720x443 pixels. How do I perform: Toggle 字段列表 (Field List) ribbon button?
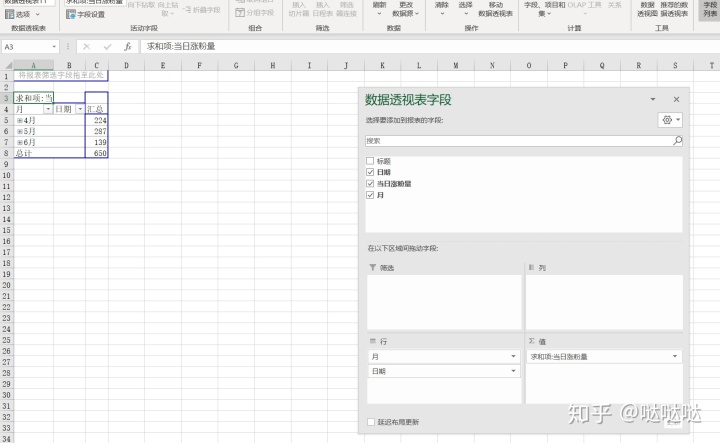coord(710,9)
